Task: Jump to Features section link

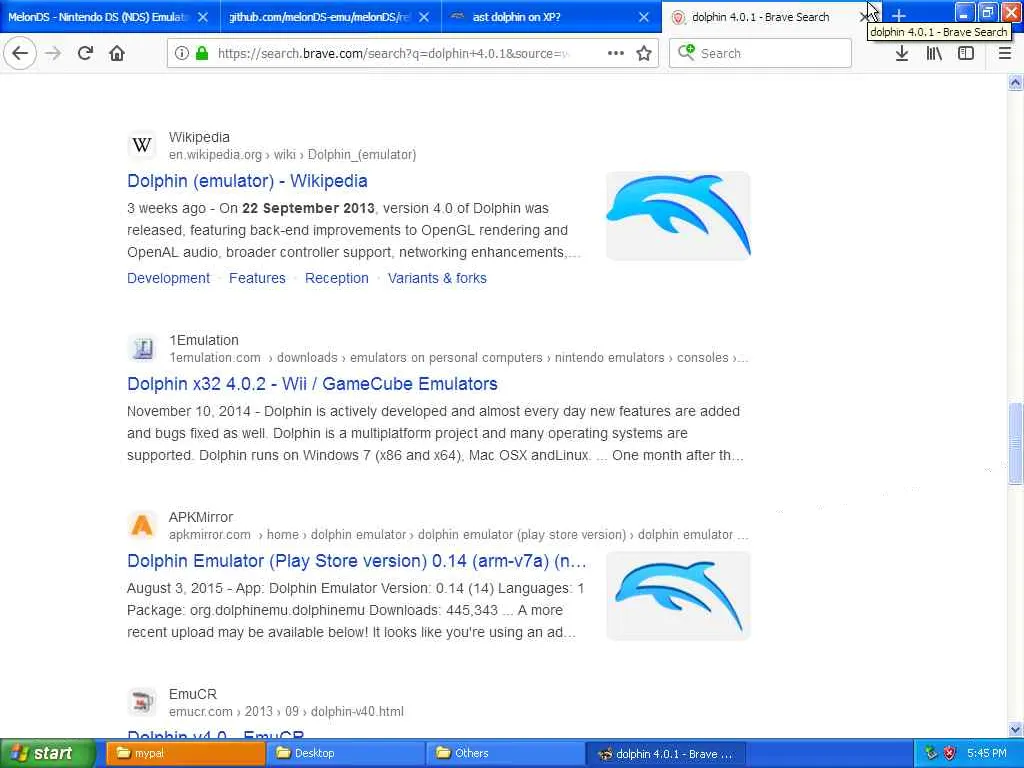Action: (257, 278)
